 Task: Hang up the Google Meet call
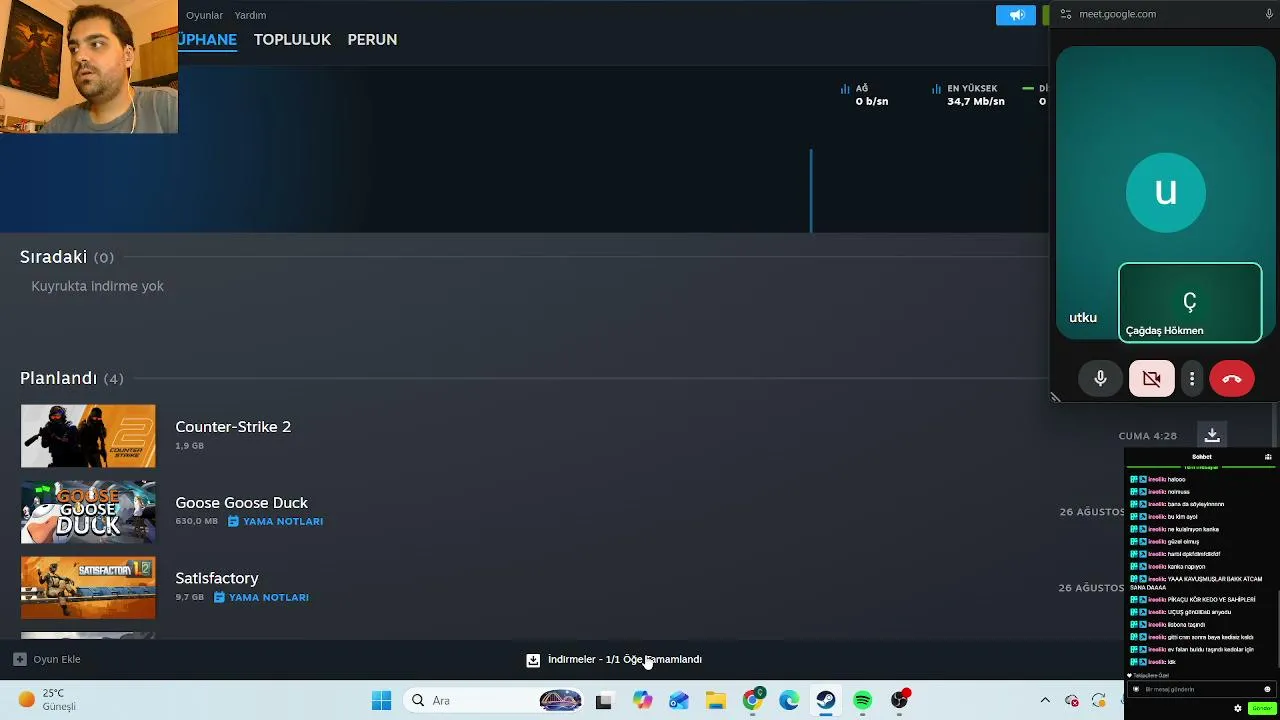(x=1232, y=379)
